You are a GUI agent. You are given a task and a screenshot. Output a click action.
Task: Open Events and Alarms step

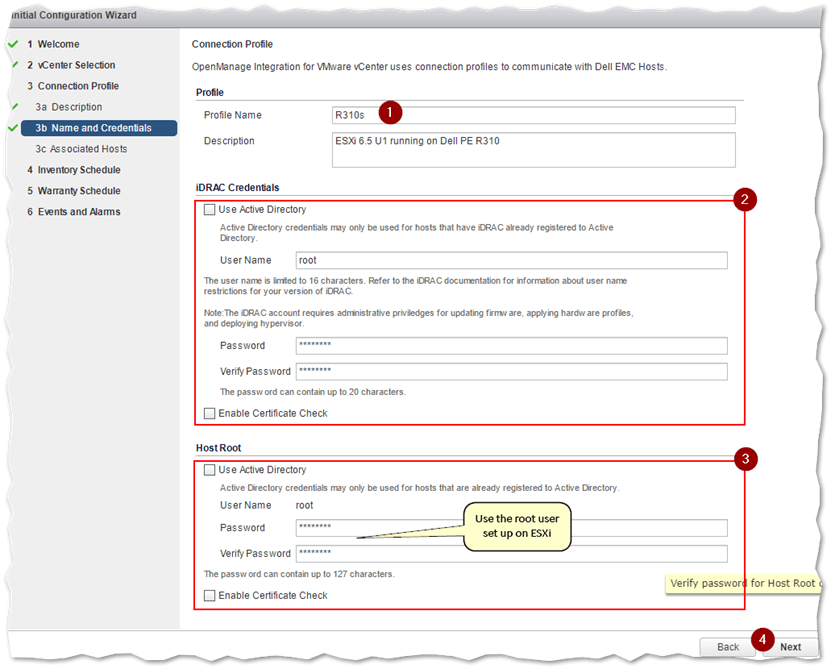point(74,212)
